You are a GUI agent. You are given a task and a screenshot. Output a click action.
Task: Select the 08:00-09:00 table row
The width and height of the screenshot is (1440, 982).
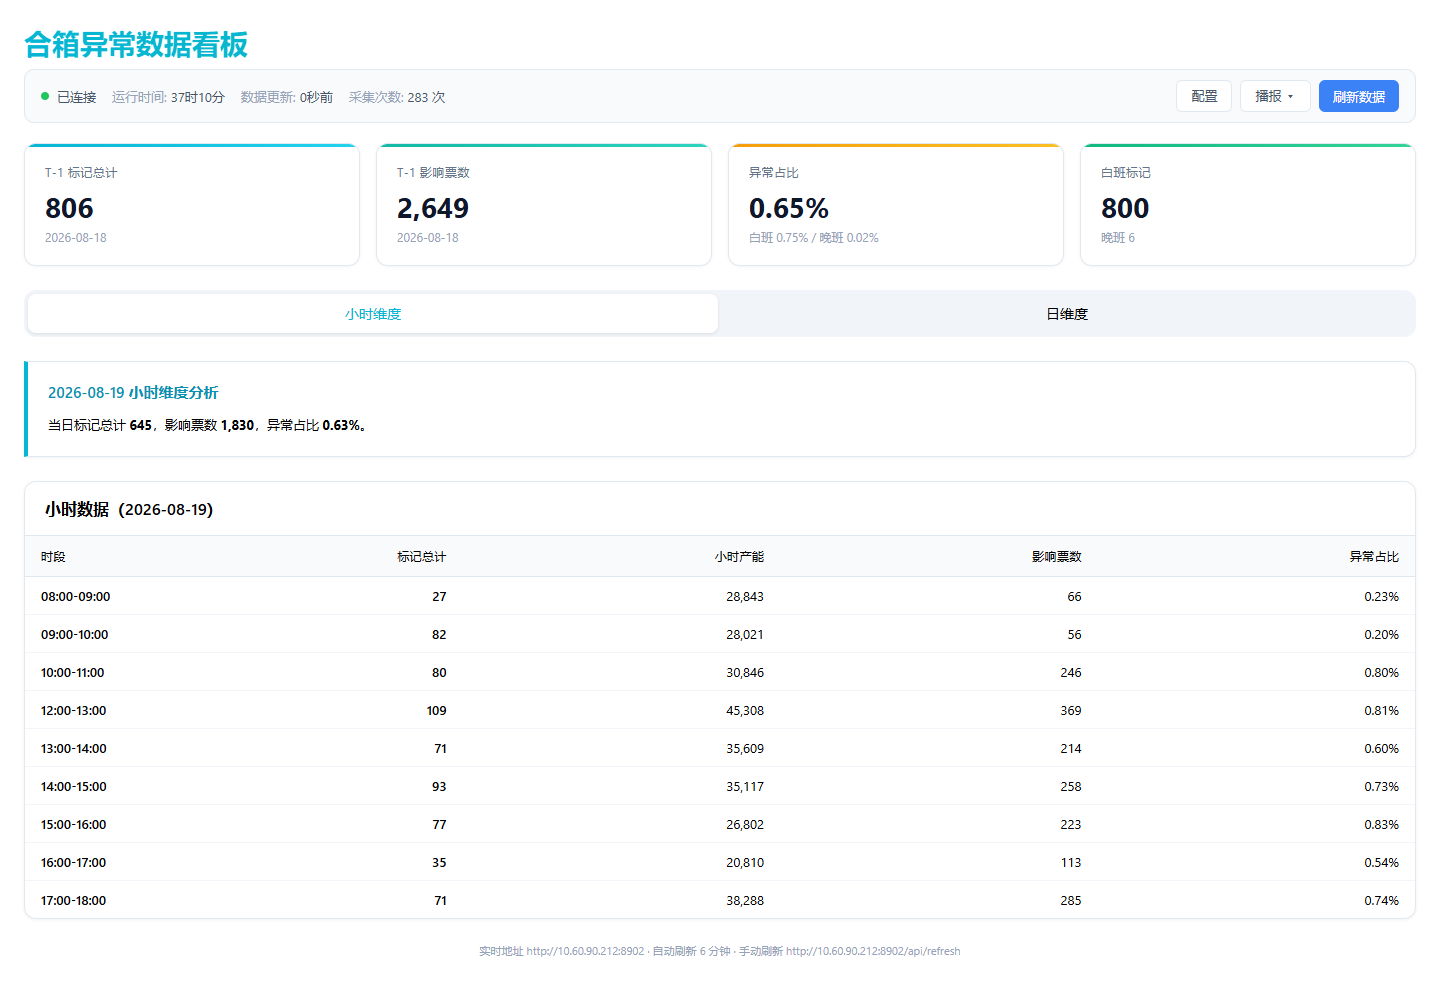720,596
